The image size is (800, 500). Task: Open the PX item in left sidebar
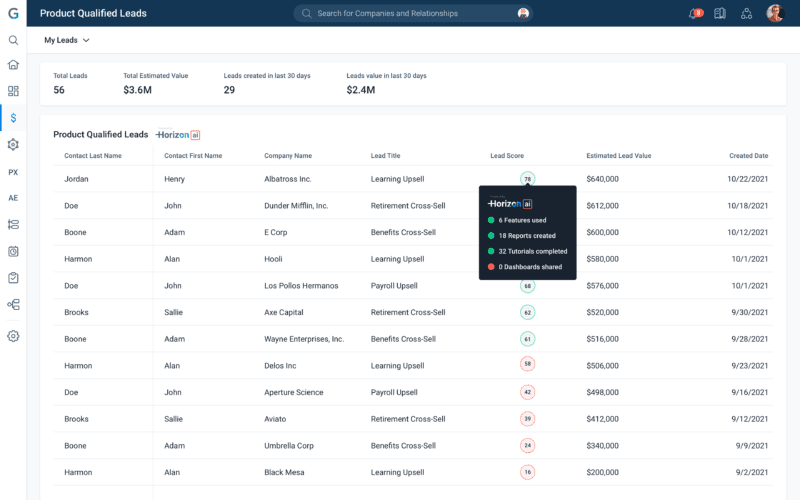13,172
